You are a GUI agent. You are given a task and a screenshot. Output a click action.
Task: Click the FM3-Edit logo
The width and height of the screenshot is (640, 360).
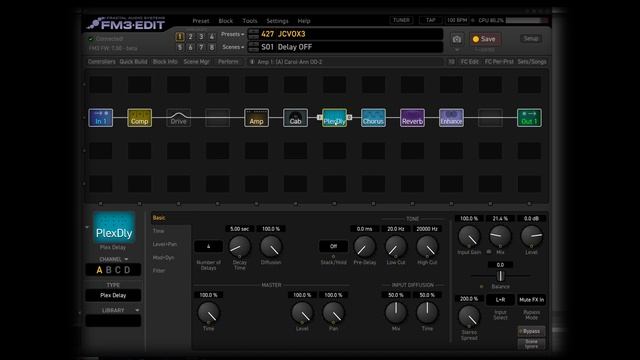[x=127, y=24]
